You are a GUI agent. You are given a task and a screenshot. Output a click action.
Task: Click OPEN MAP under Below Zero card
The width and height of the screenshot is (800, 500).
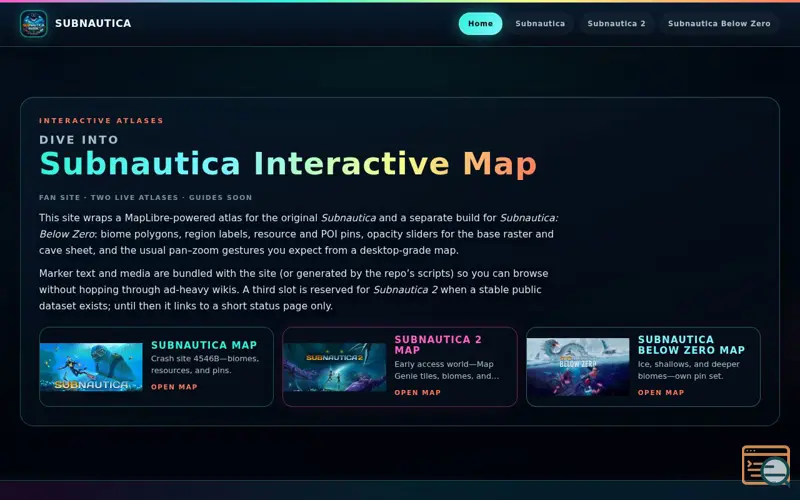pyautogui.click(x=661, y=393)
